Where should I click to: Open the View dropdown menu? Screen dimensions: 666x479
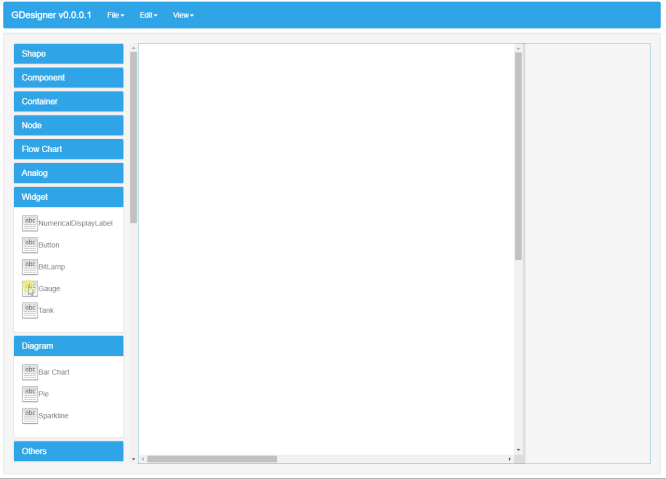(x=182, y=15)
